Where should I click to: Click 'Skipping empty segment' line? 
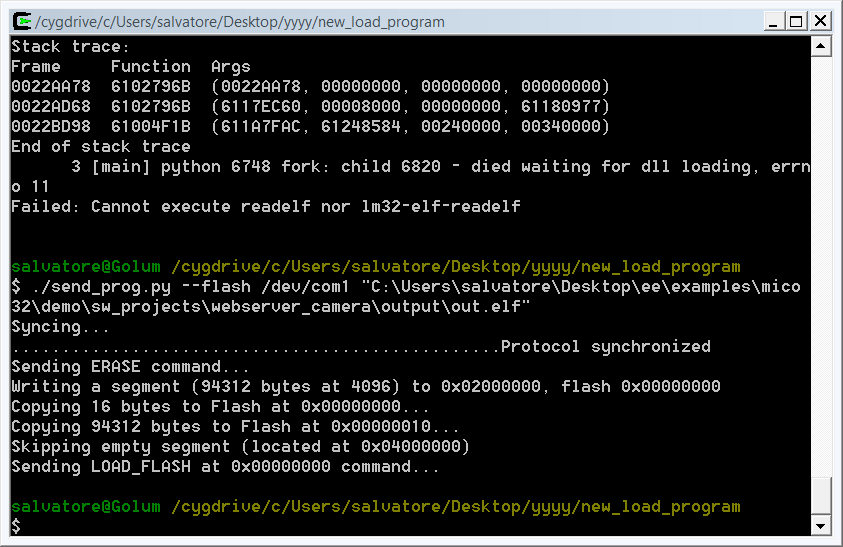(x=240, y=446)
